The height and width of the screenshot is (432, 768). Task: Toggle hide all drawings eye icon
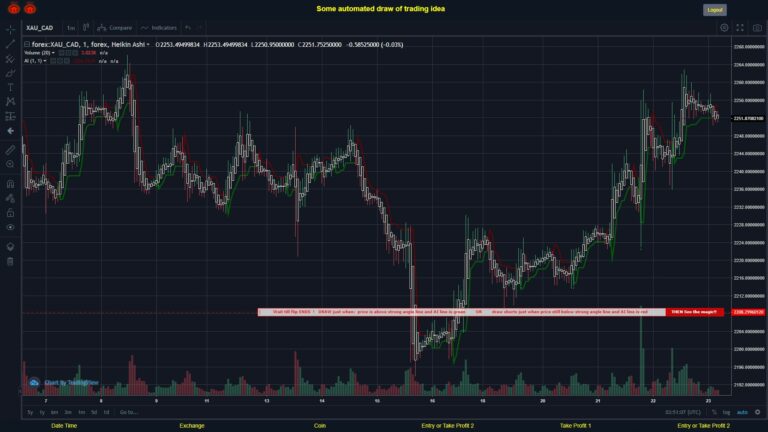tap(10, 227)
